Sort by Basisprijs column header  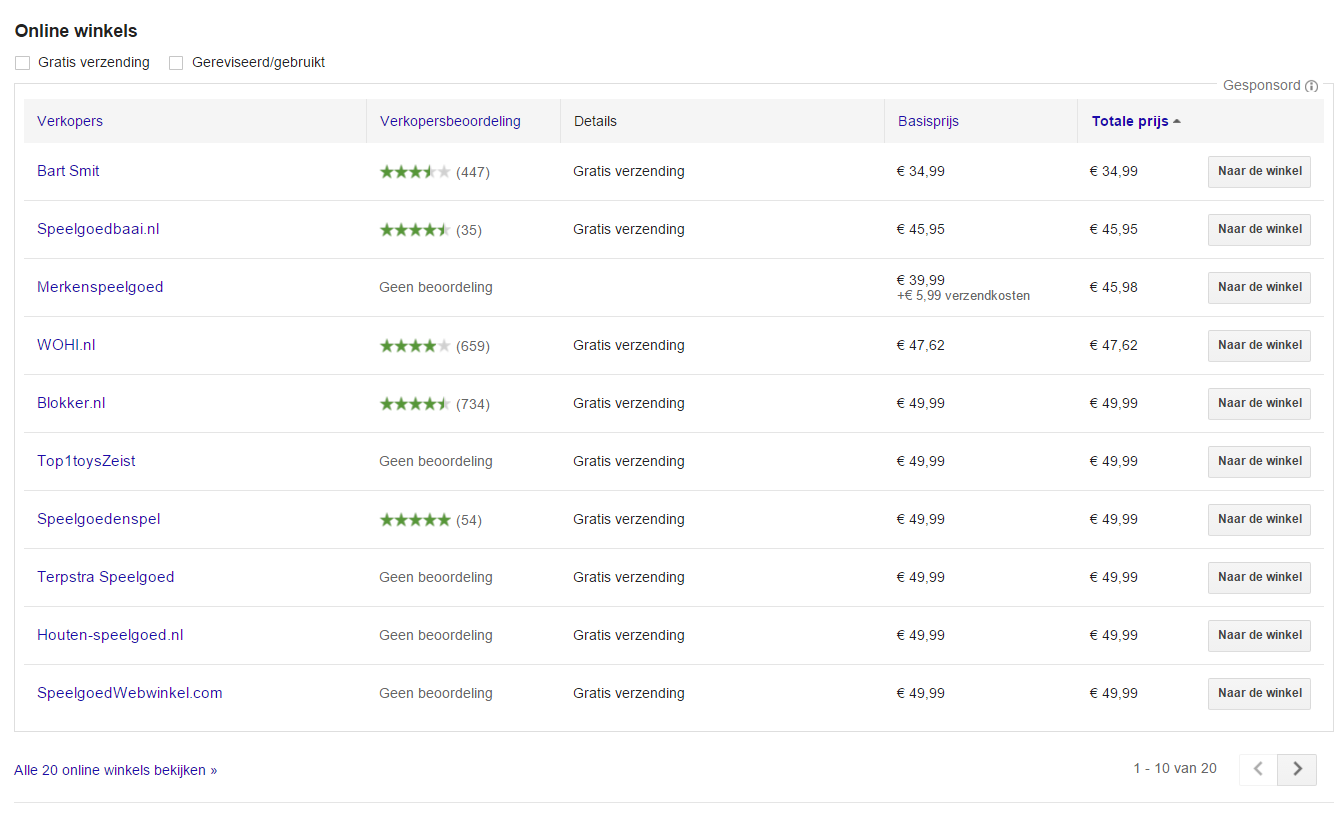click(x=928, y=121)
